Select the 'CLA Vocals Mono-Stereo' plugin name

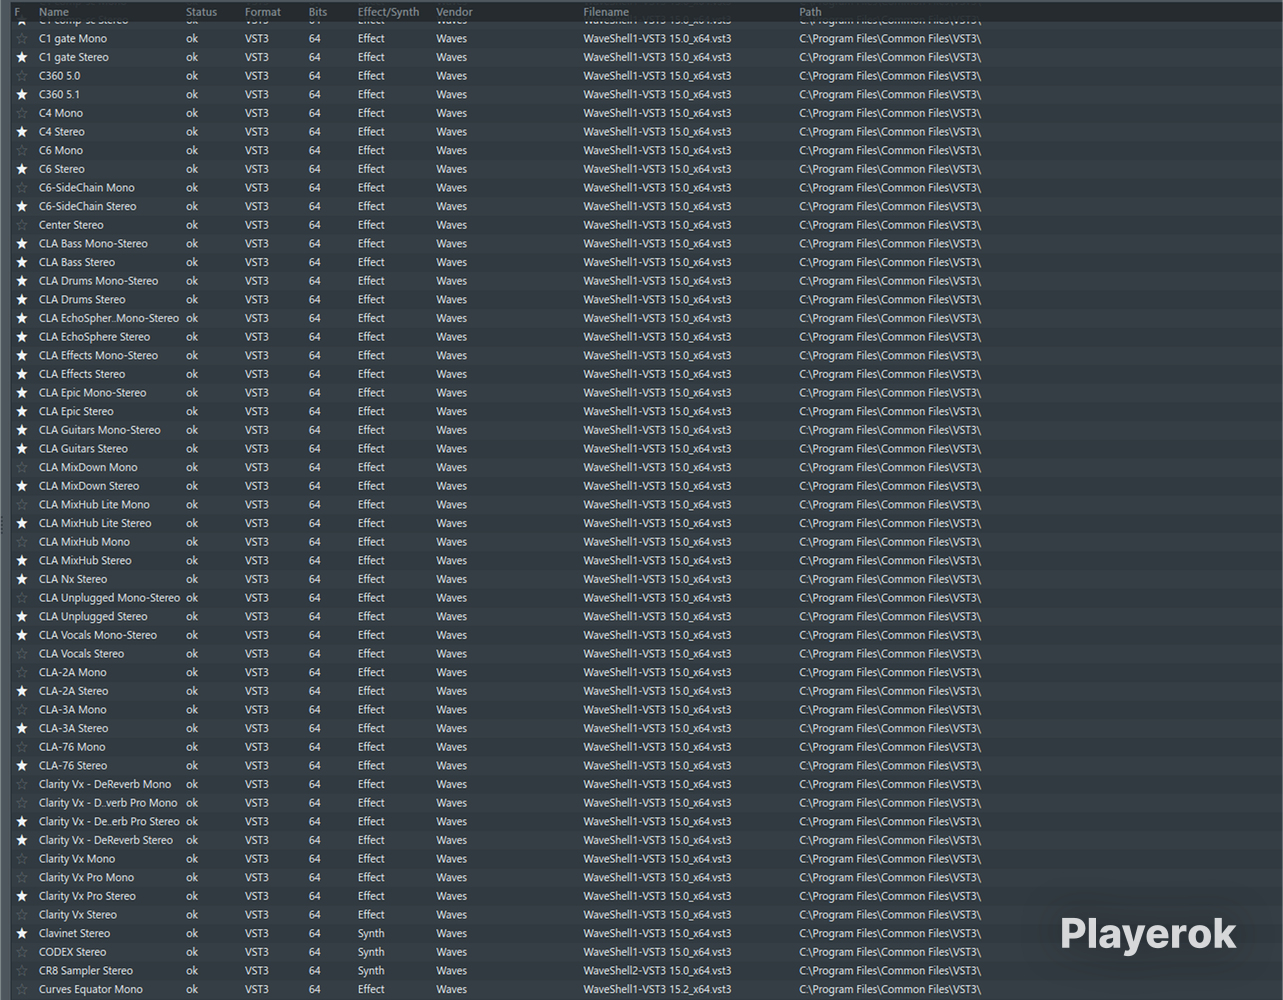98,635
